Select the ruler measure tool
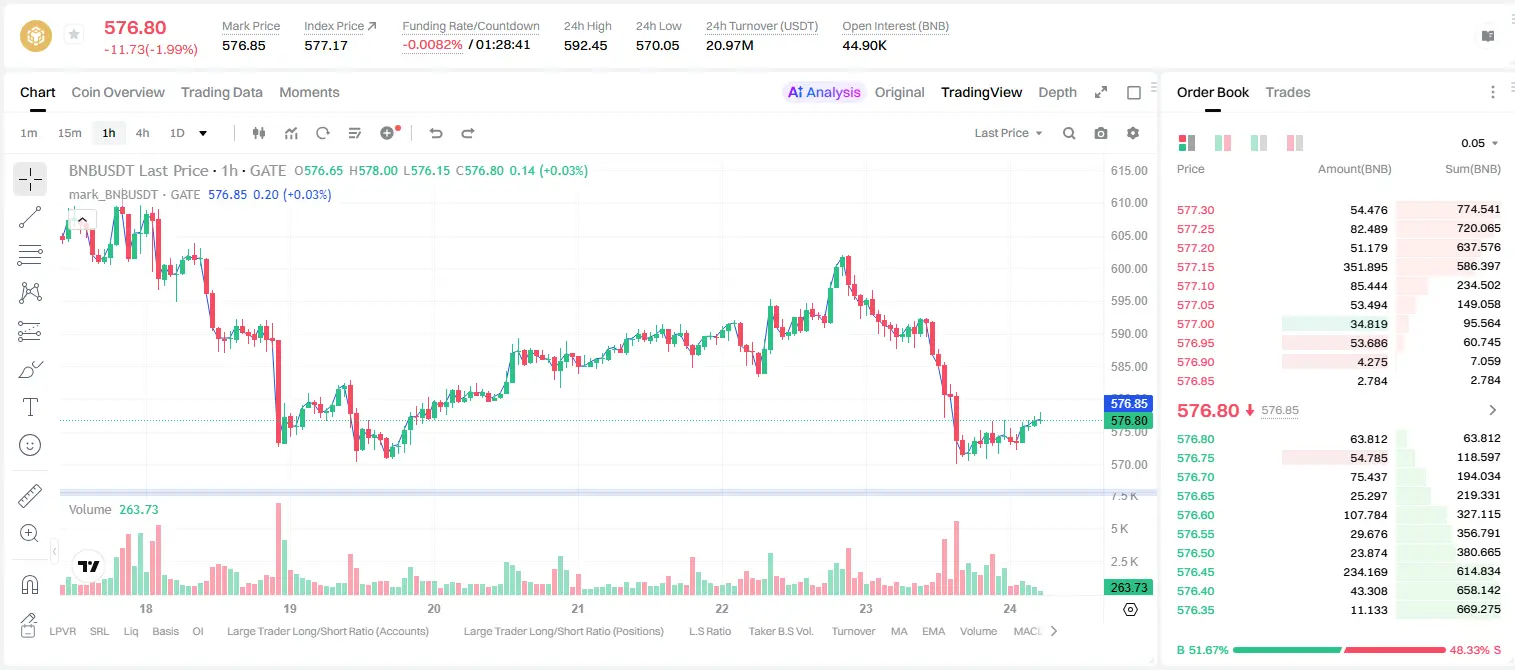Image resolution: width=1515 pixels, height=670 pixels. 30,495
